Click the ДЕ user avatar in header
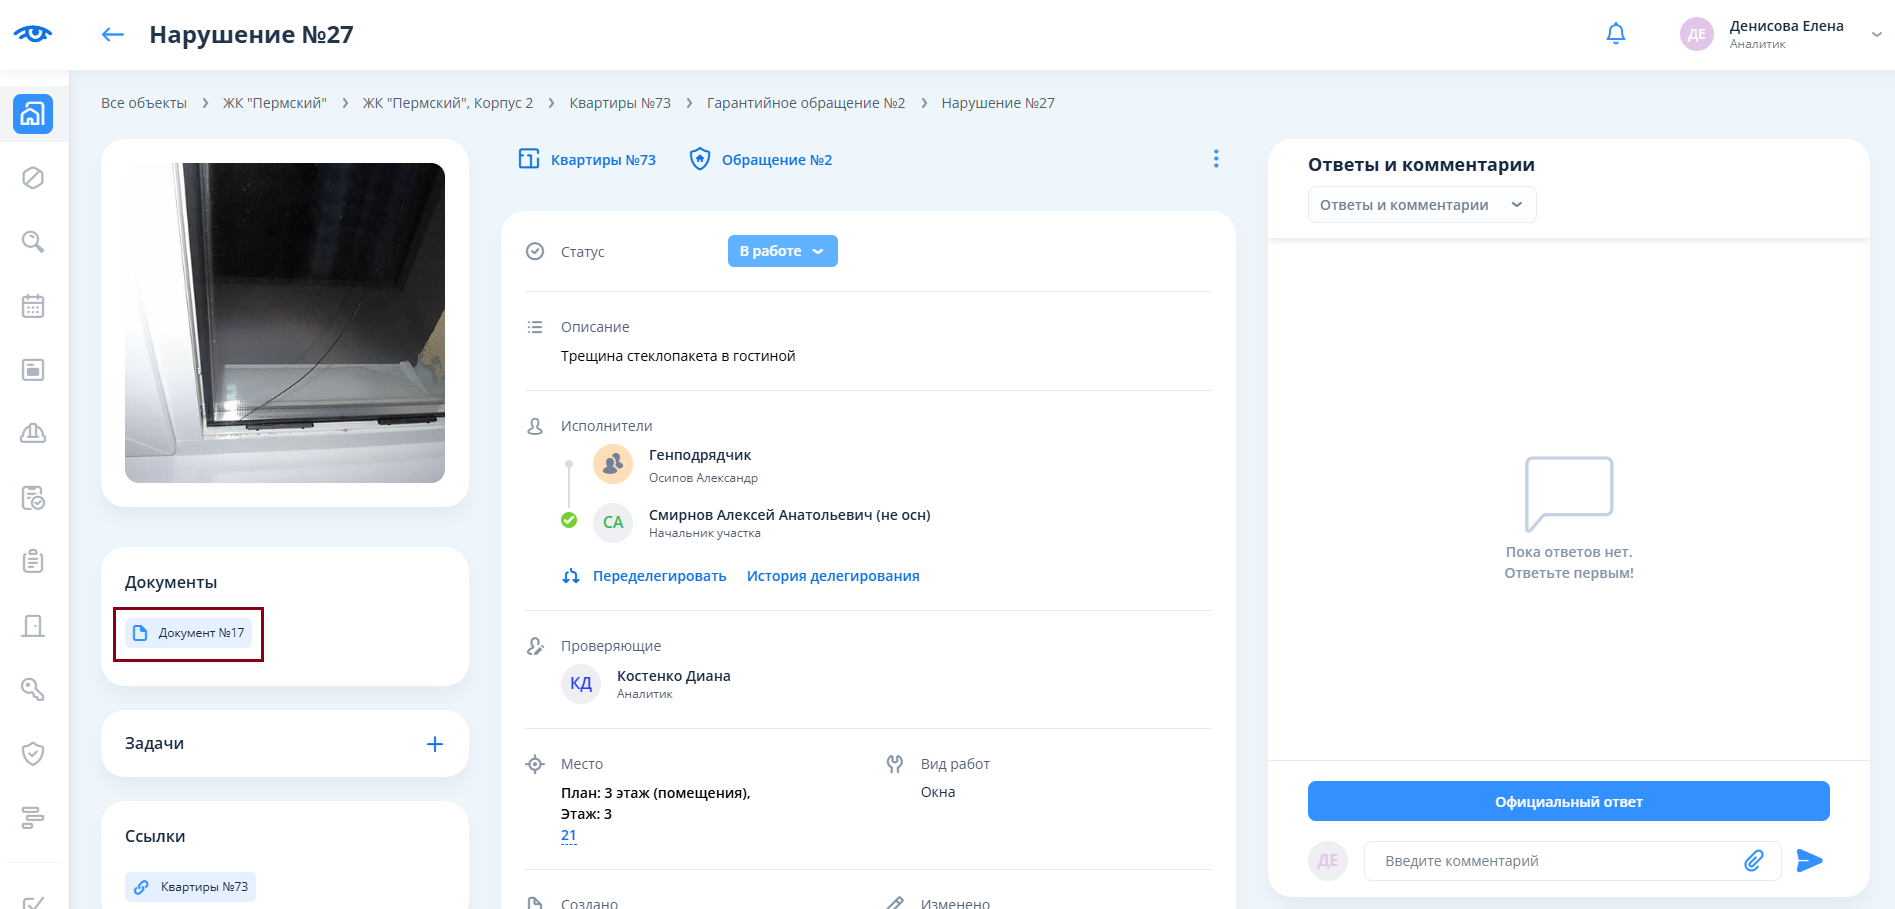 (1697, 34)
